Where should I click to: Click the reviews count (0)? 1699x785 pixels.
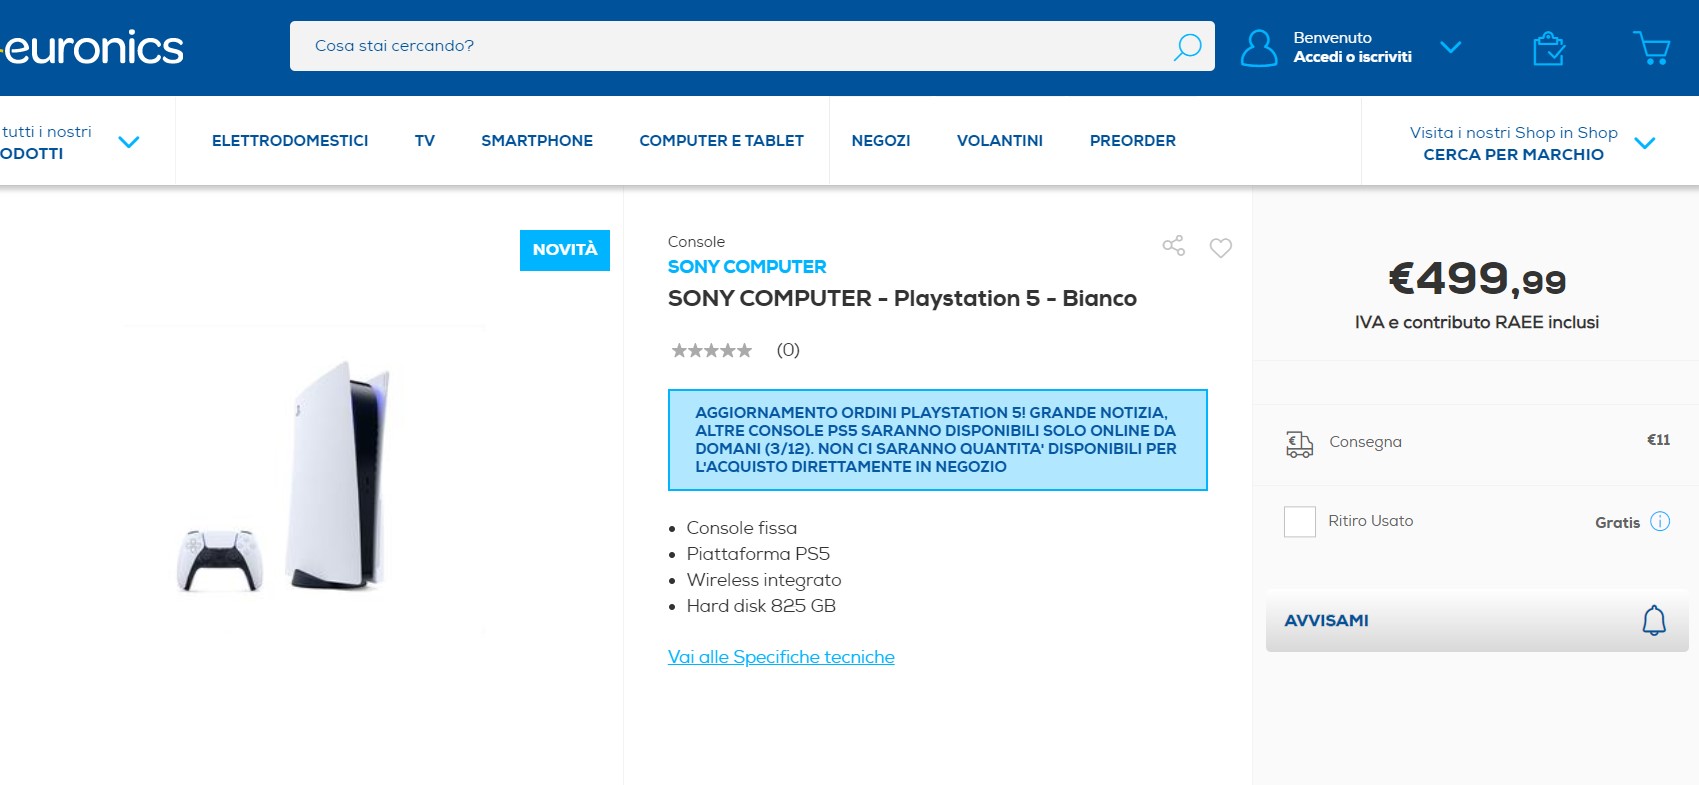pyautogui.click(x=788, y=350)
